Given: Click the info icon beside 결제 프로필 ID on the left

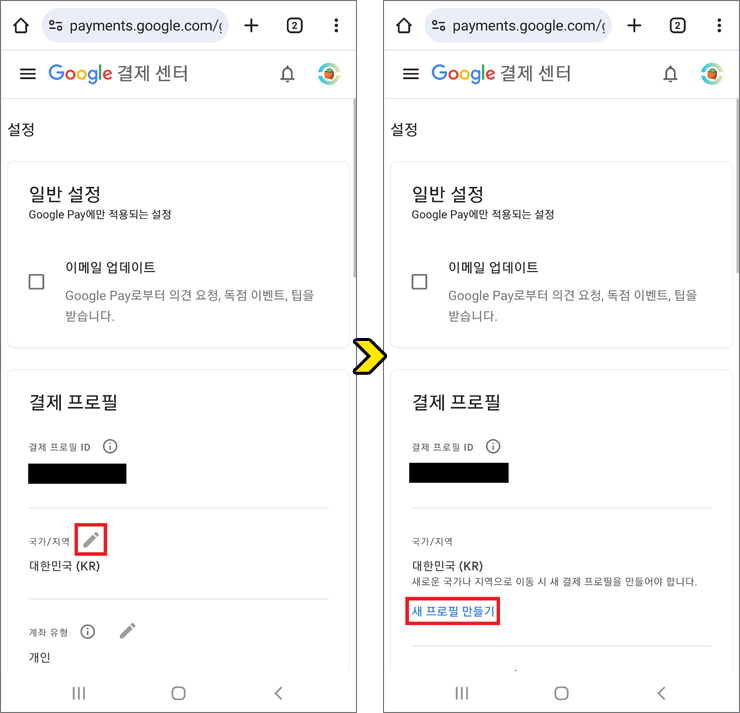Looking at the screenshot, I should point(110,446).
